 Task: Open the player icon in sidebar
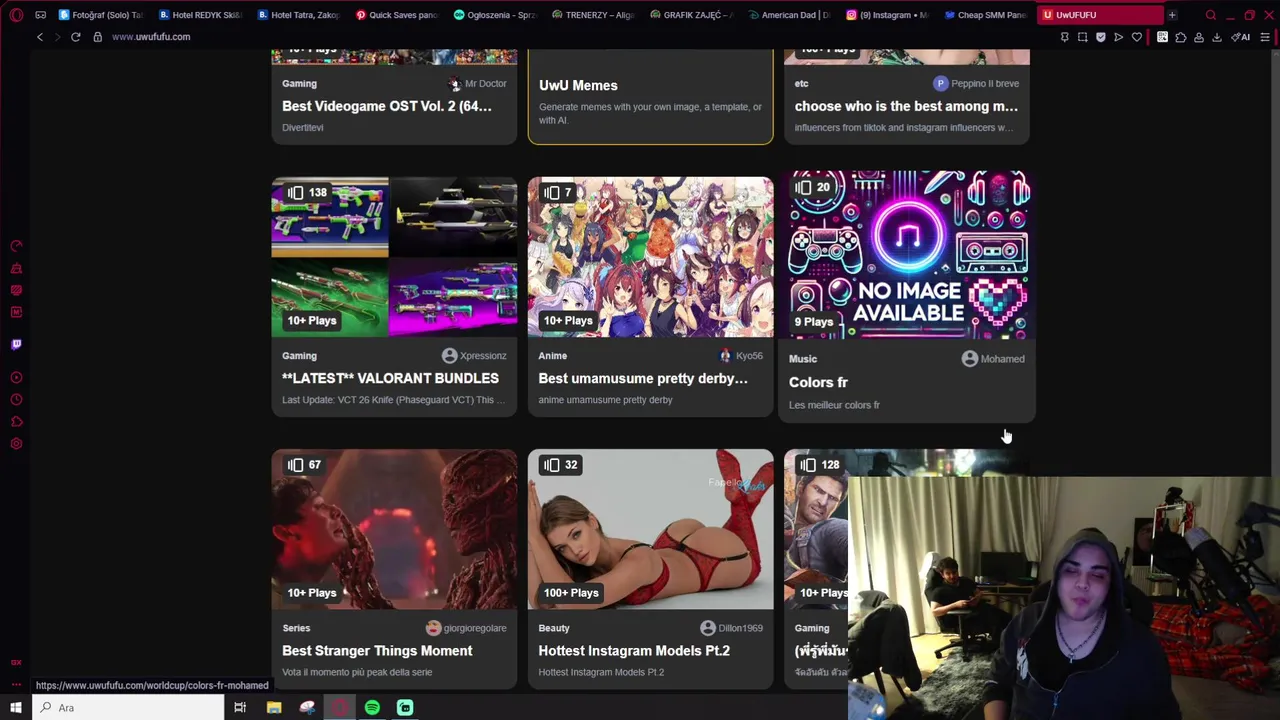[x=16, y=378]
